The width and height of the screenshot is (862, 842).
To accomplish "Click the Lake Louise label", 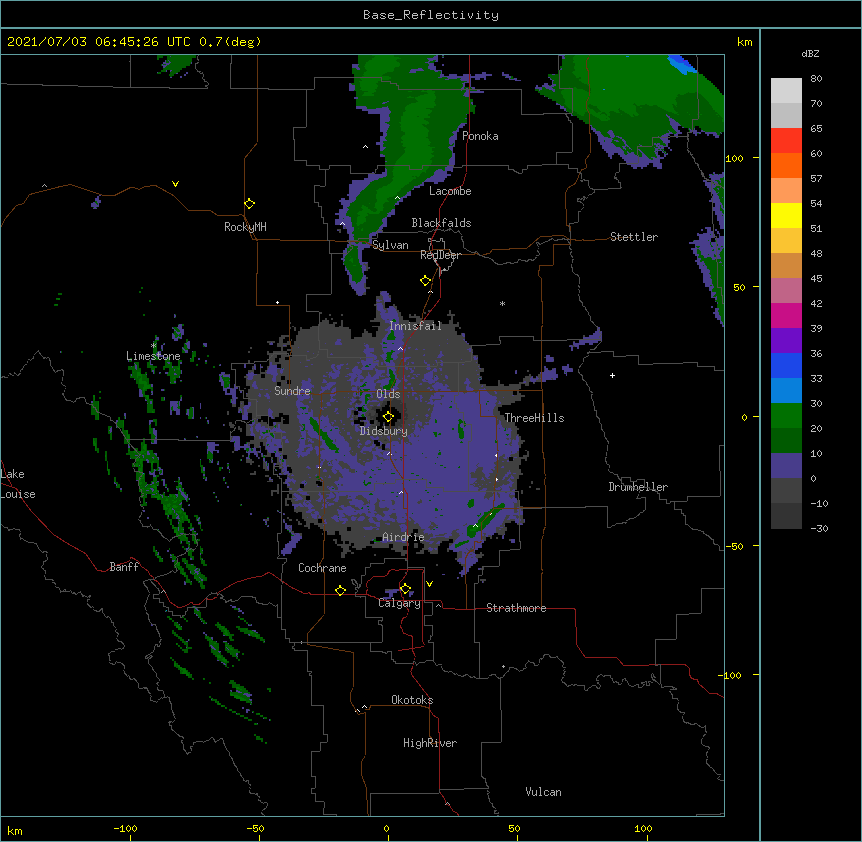I will click(18, 484).
